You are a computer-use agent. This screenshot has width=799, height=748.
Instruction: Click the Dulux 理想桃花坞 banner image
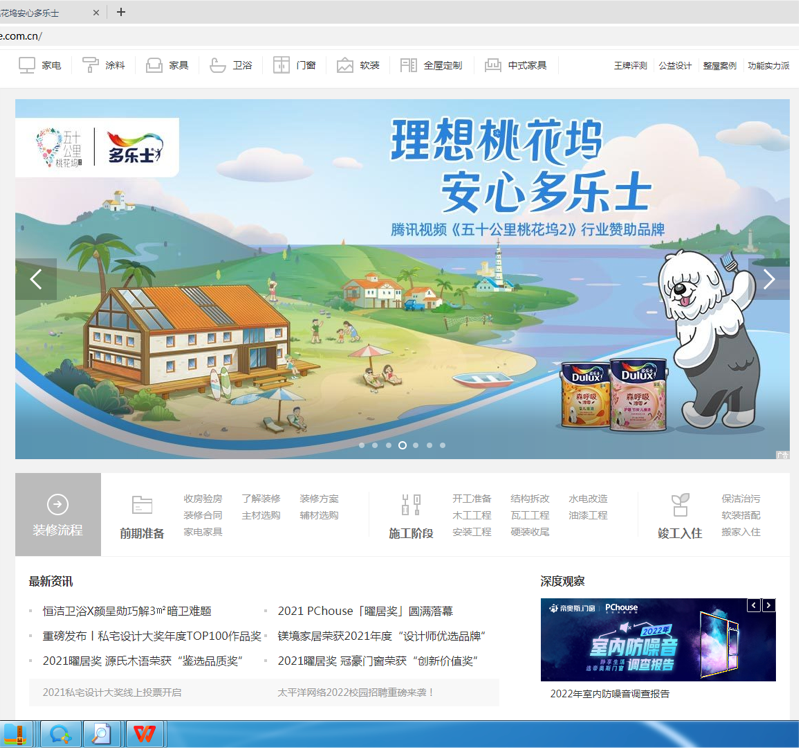click(x=403, y=279)
